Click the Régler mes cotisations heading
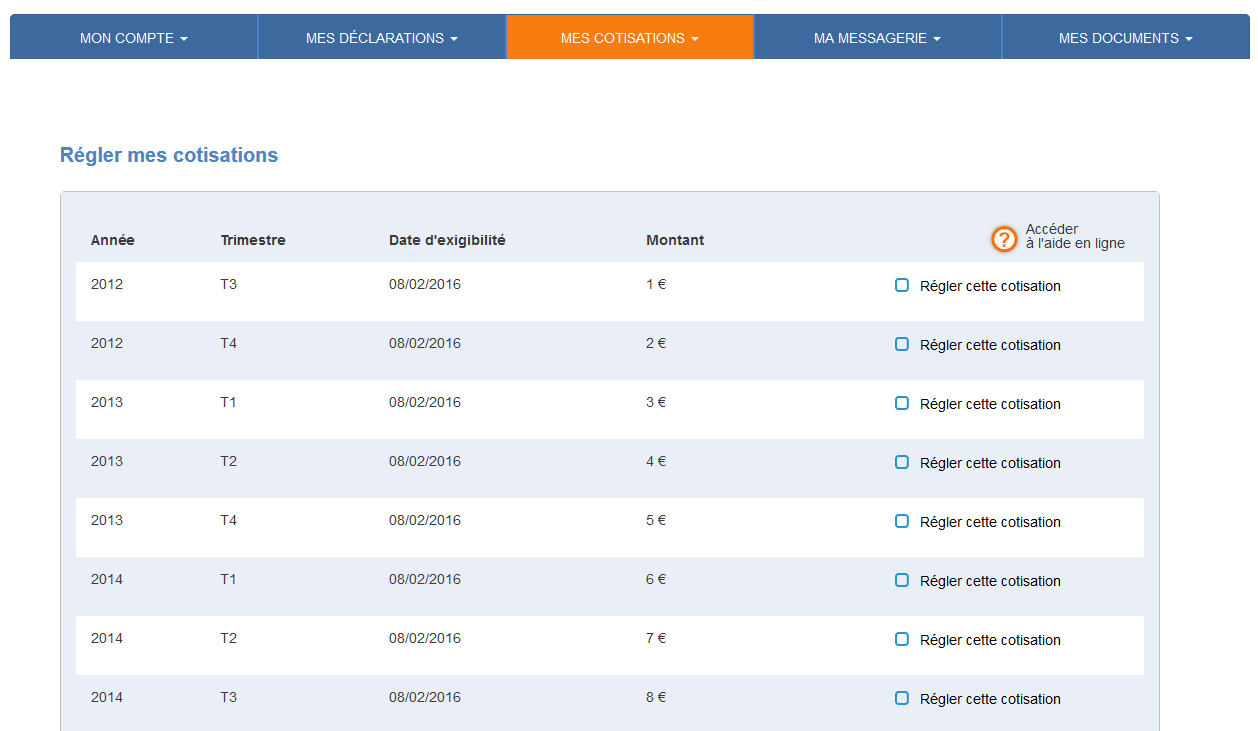This screenshot has width=1258, height=731. [x=169, y=155]
